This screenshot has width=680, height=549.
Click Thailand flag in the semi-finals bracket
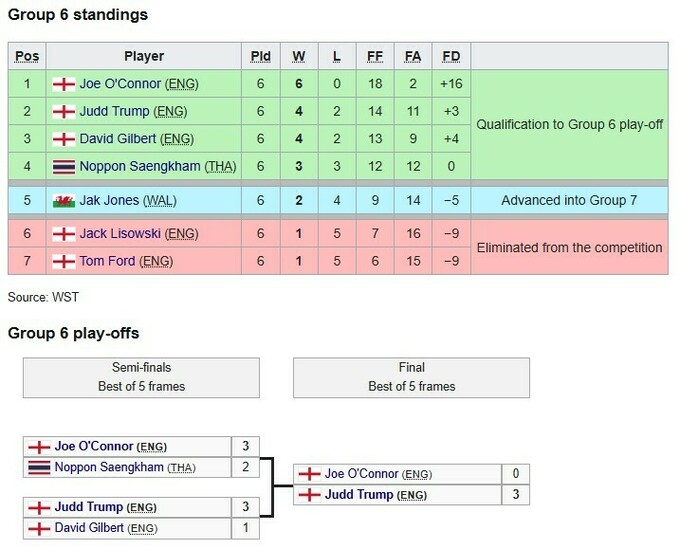pos(39,467)
